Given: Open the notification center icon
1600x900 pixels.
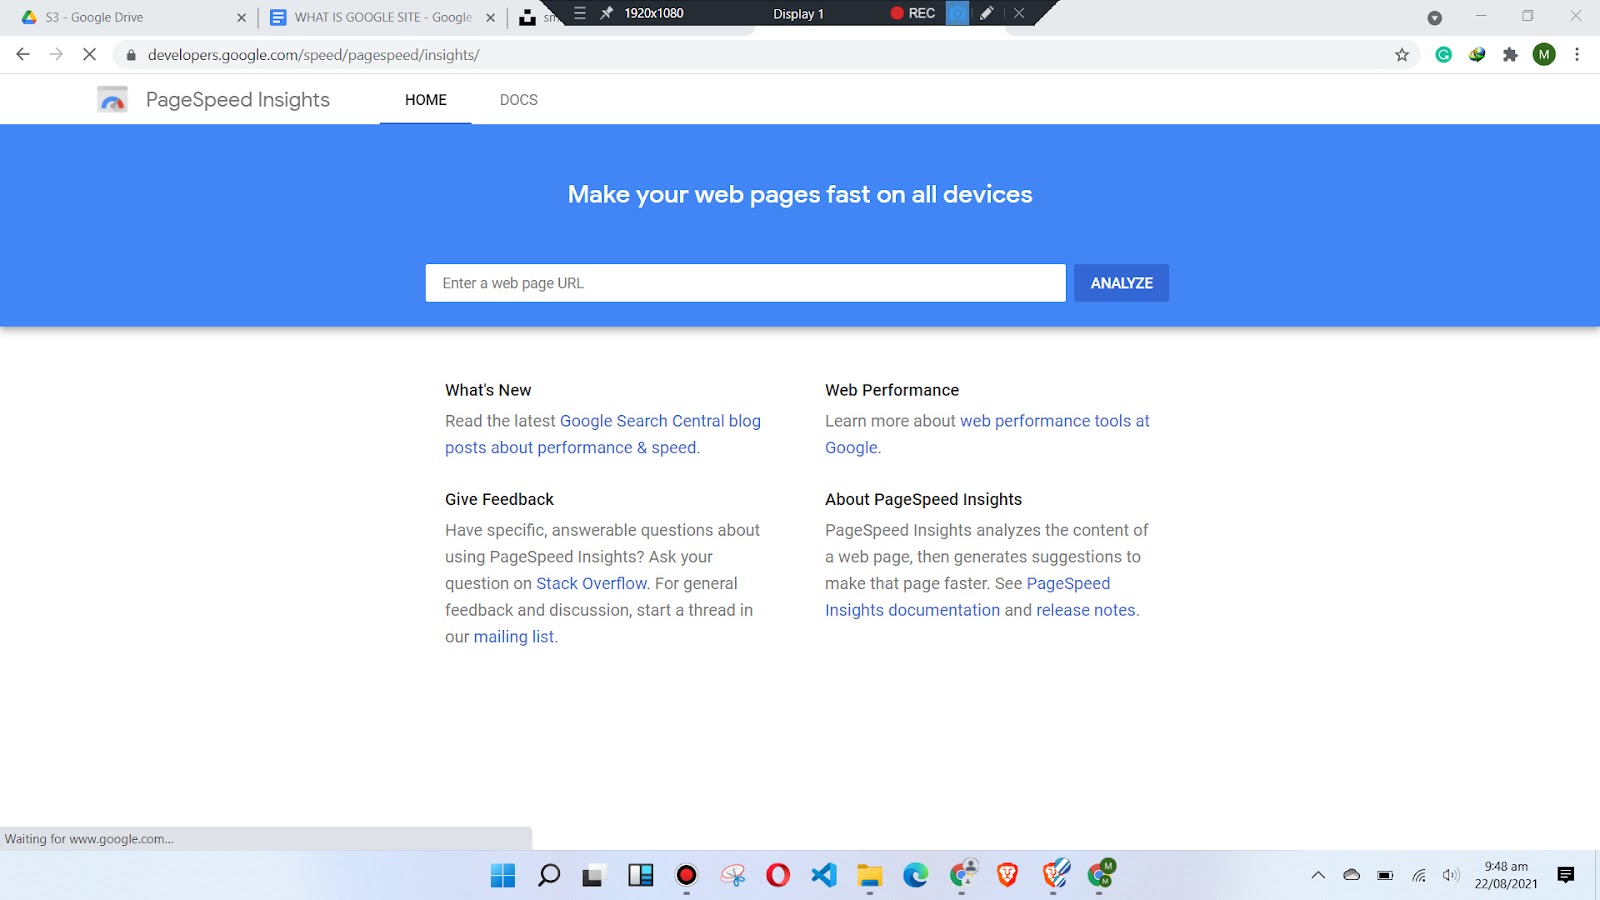Looking at the screenshot, I should (x=1566, y=875).
